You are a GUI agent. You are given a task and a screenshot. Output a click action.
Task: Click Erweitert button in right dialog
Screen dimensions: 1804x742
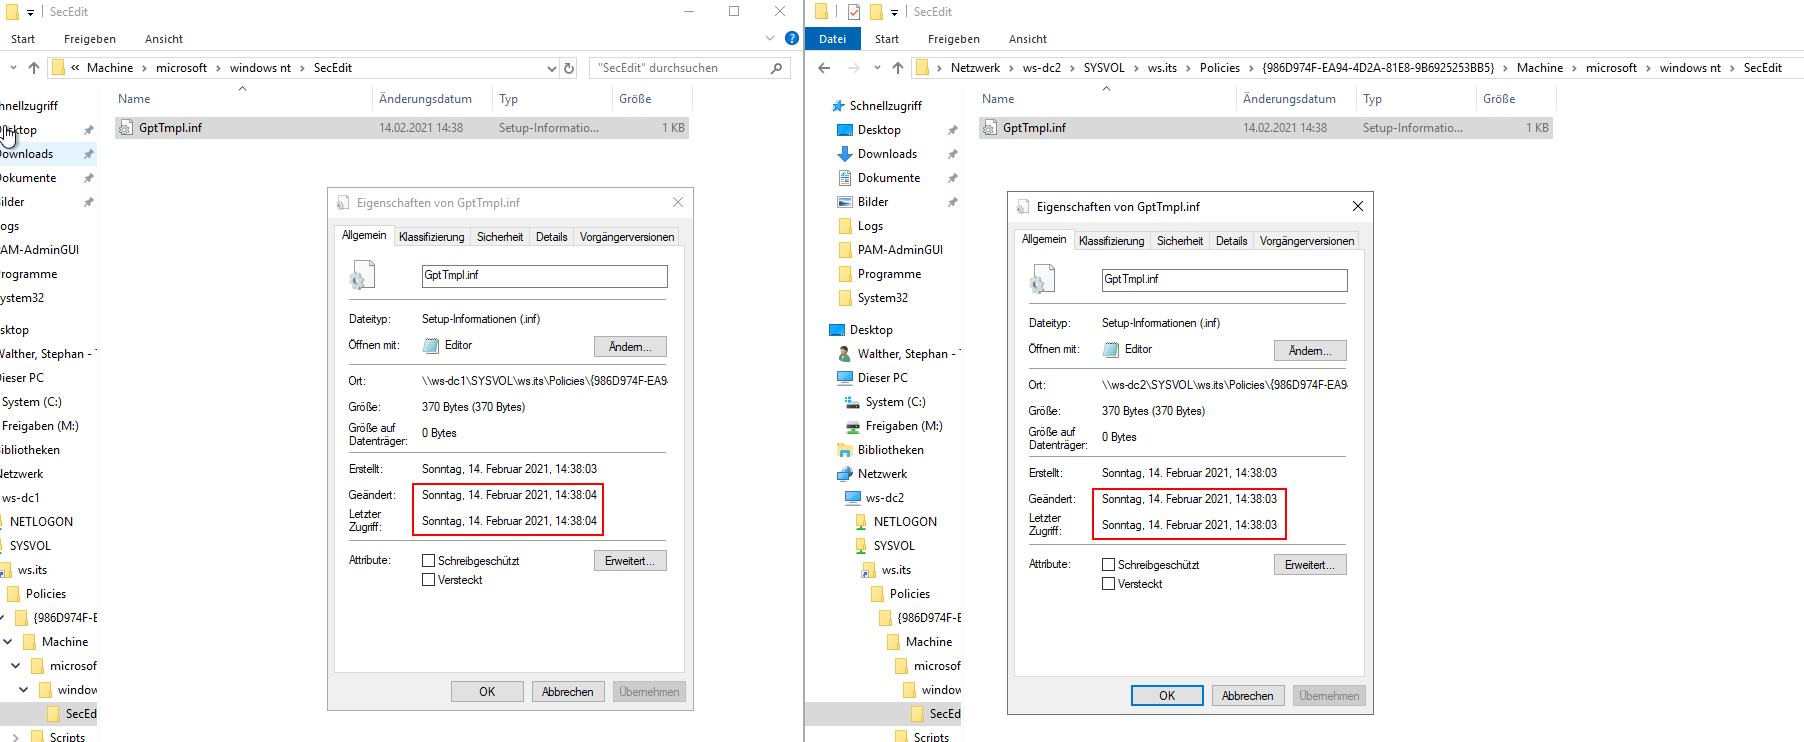(1310, 565)
